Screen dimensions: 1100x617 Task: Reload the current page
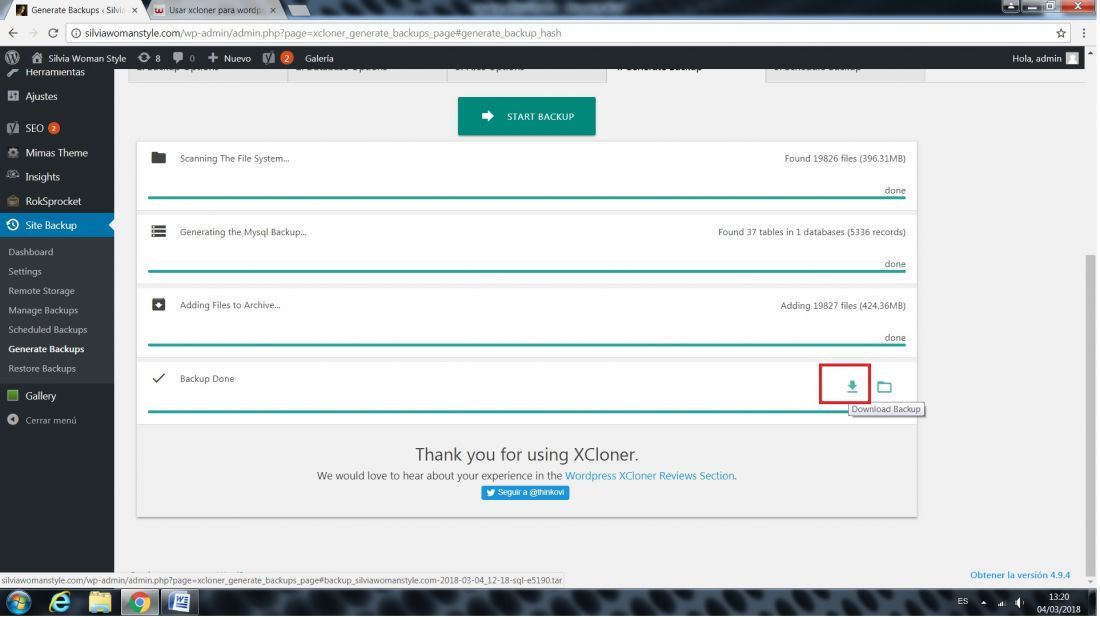click(53, 33)
